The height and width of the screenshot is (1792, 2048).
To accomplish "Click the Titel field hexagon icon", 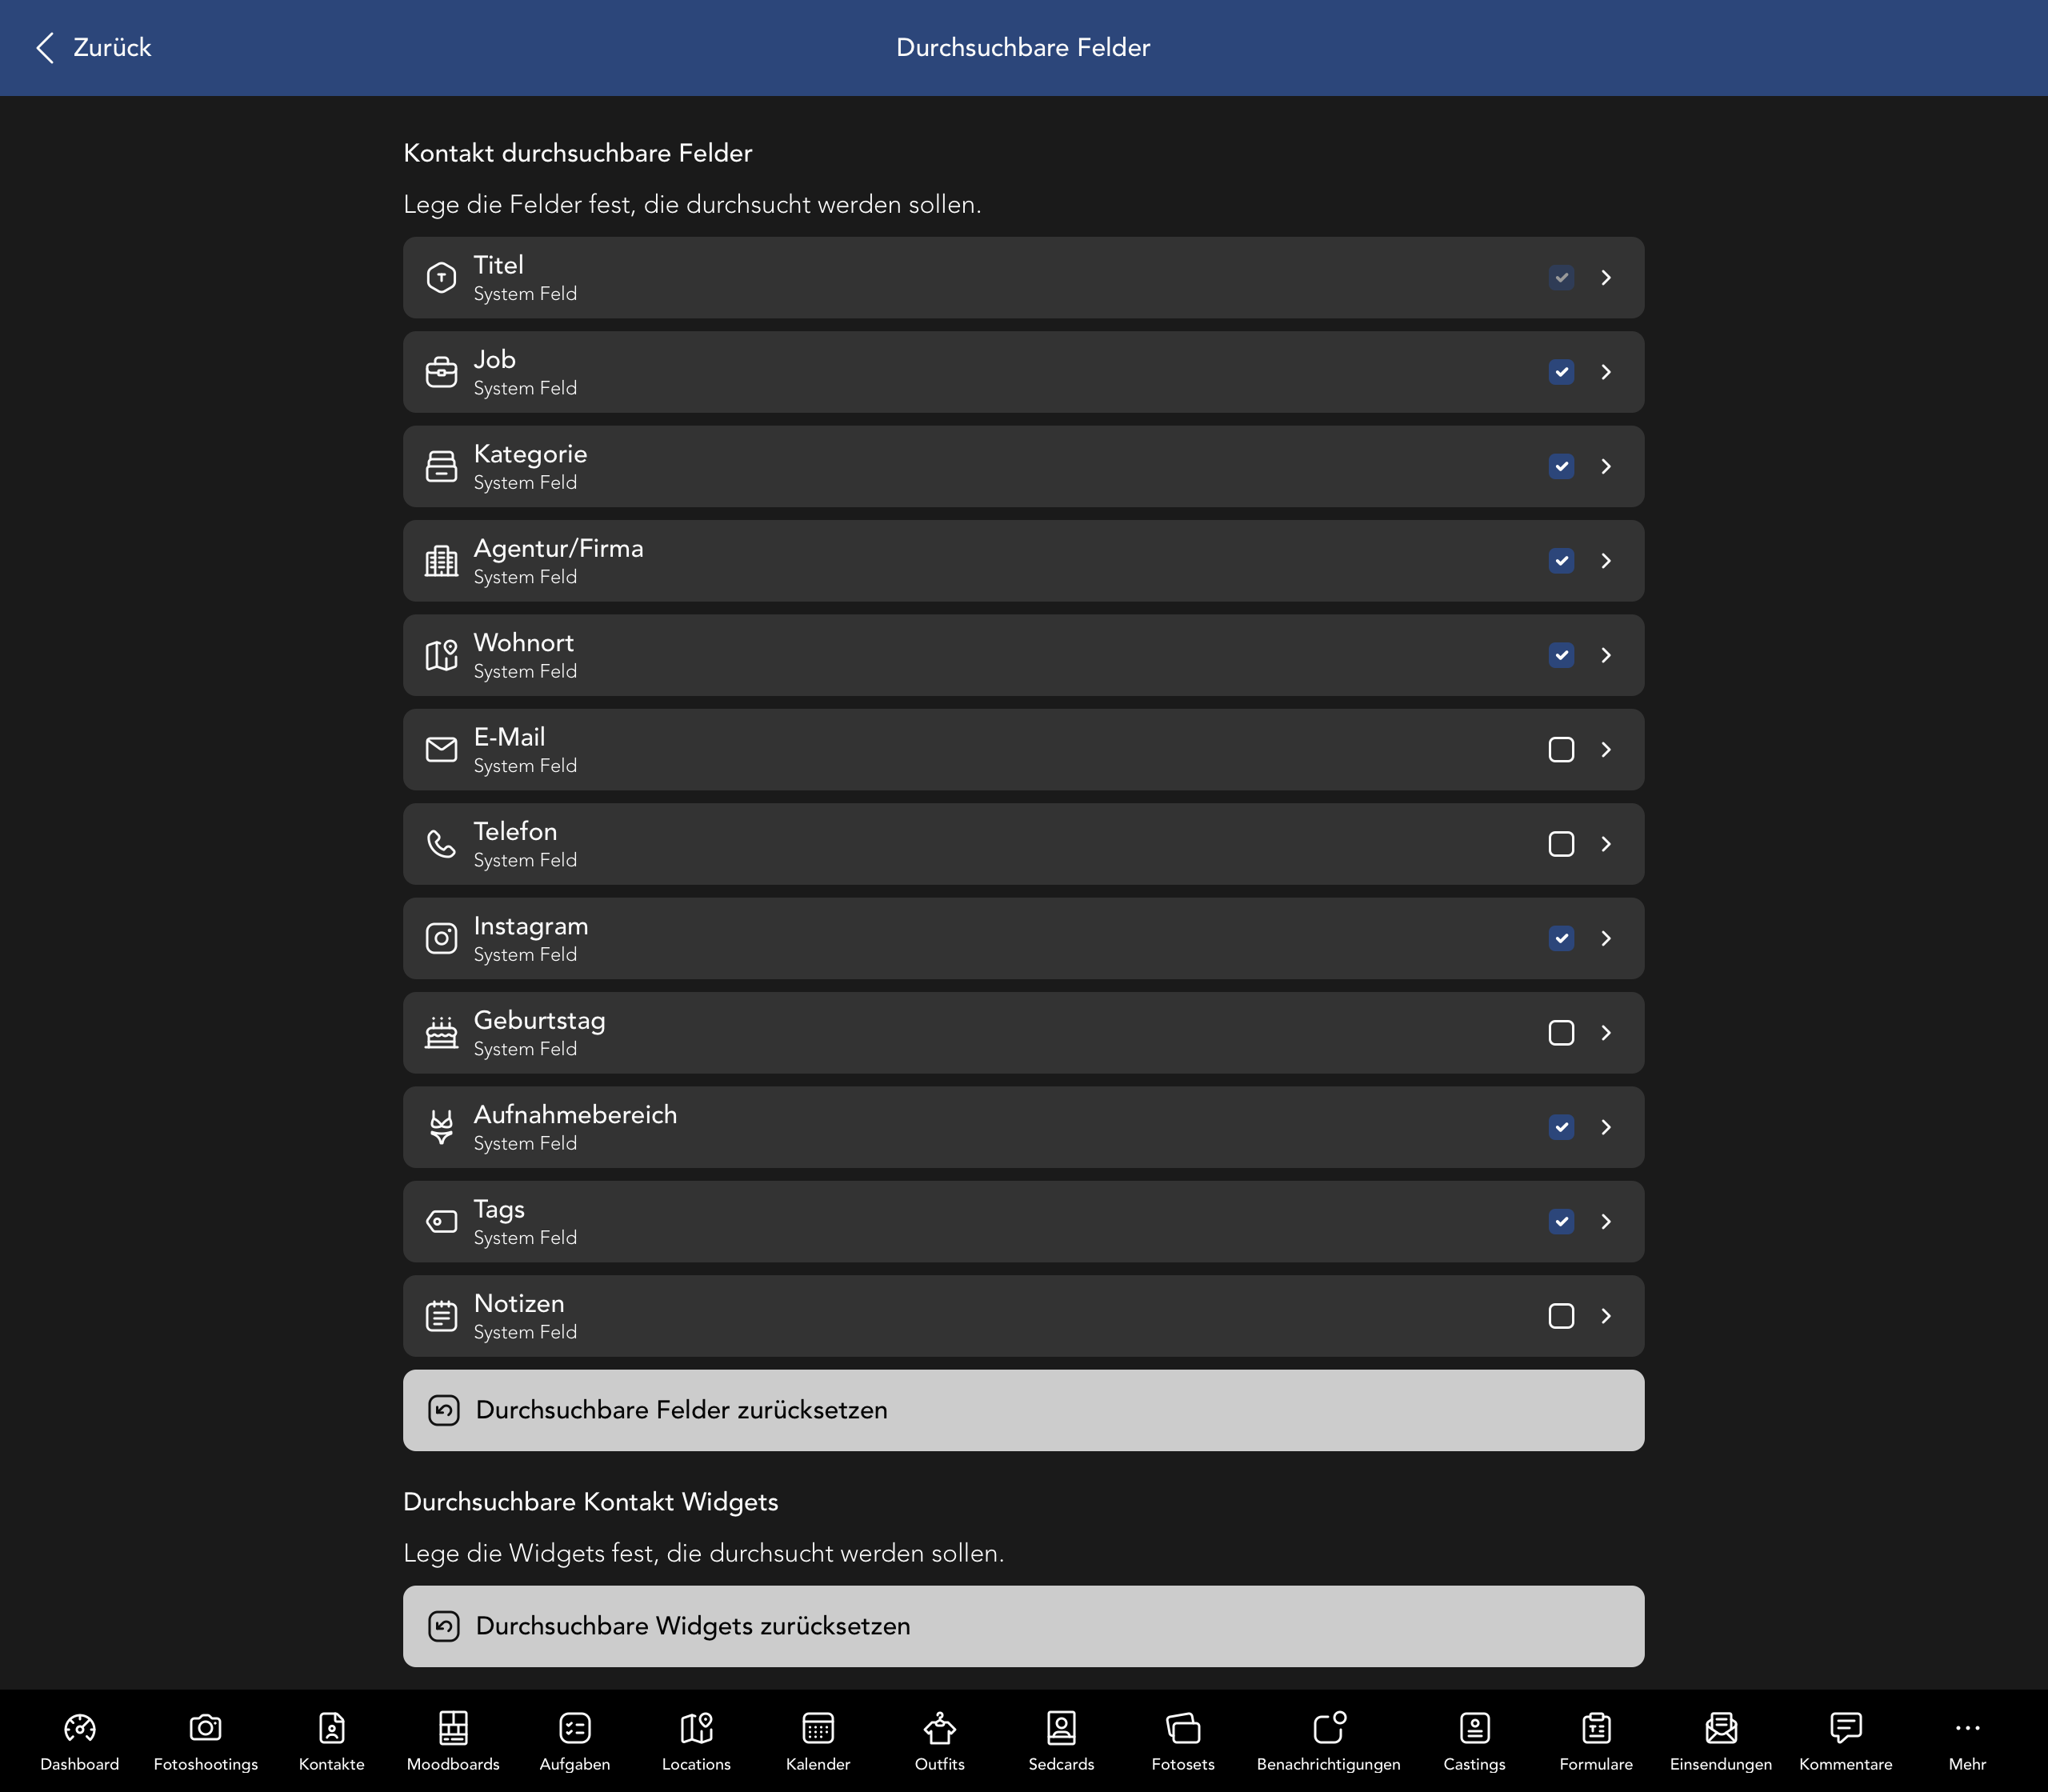I will coord(441,278).
